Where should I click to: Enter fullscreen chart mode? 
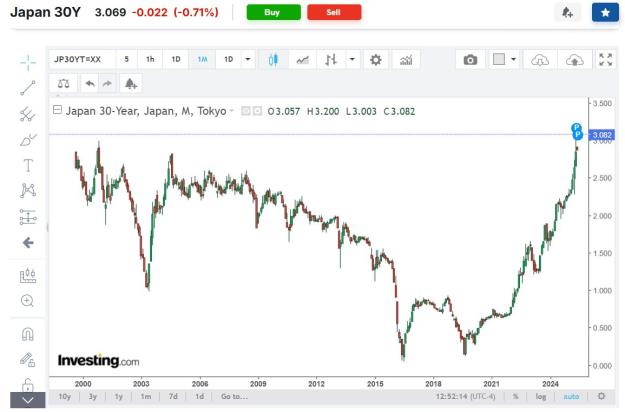click(x=605, y=60)
